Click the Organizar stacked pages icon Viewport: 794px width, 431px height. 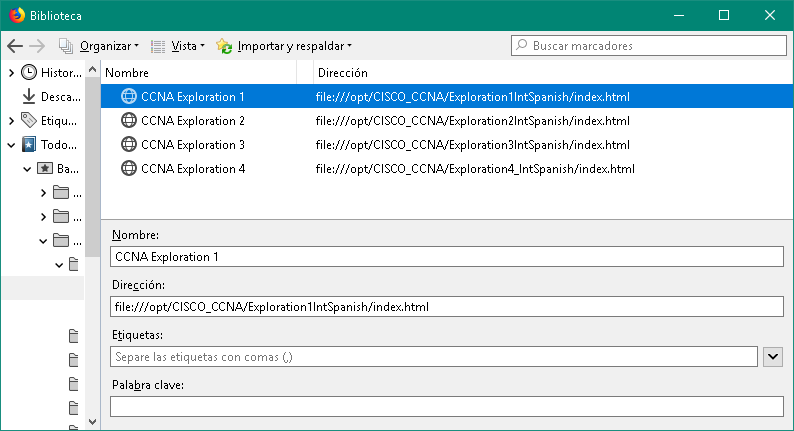(66, 46)
